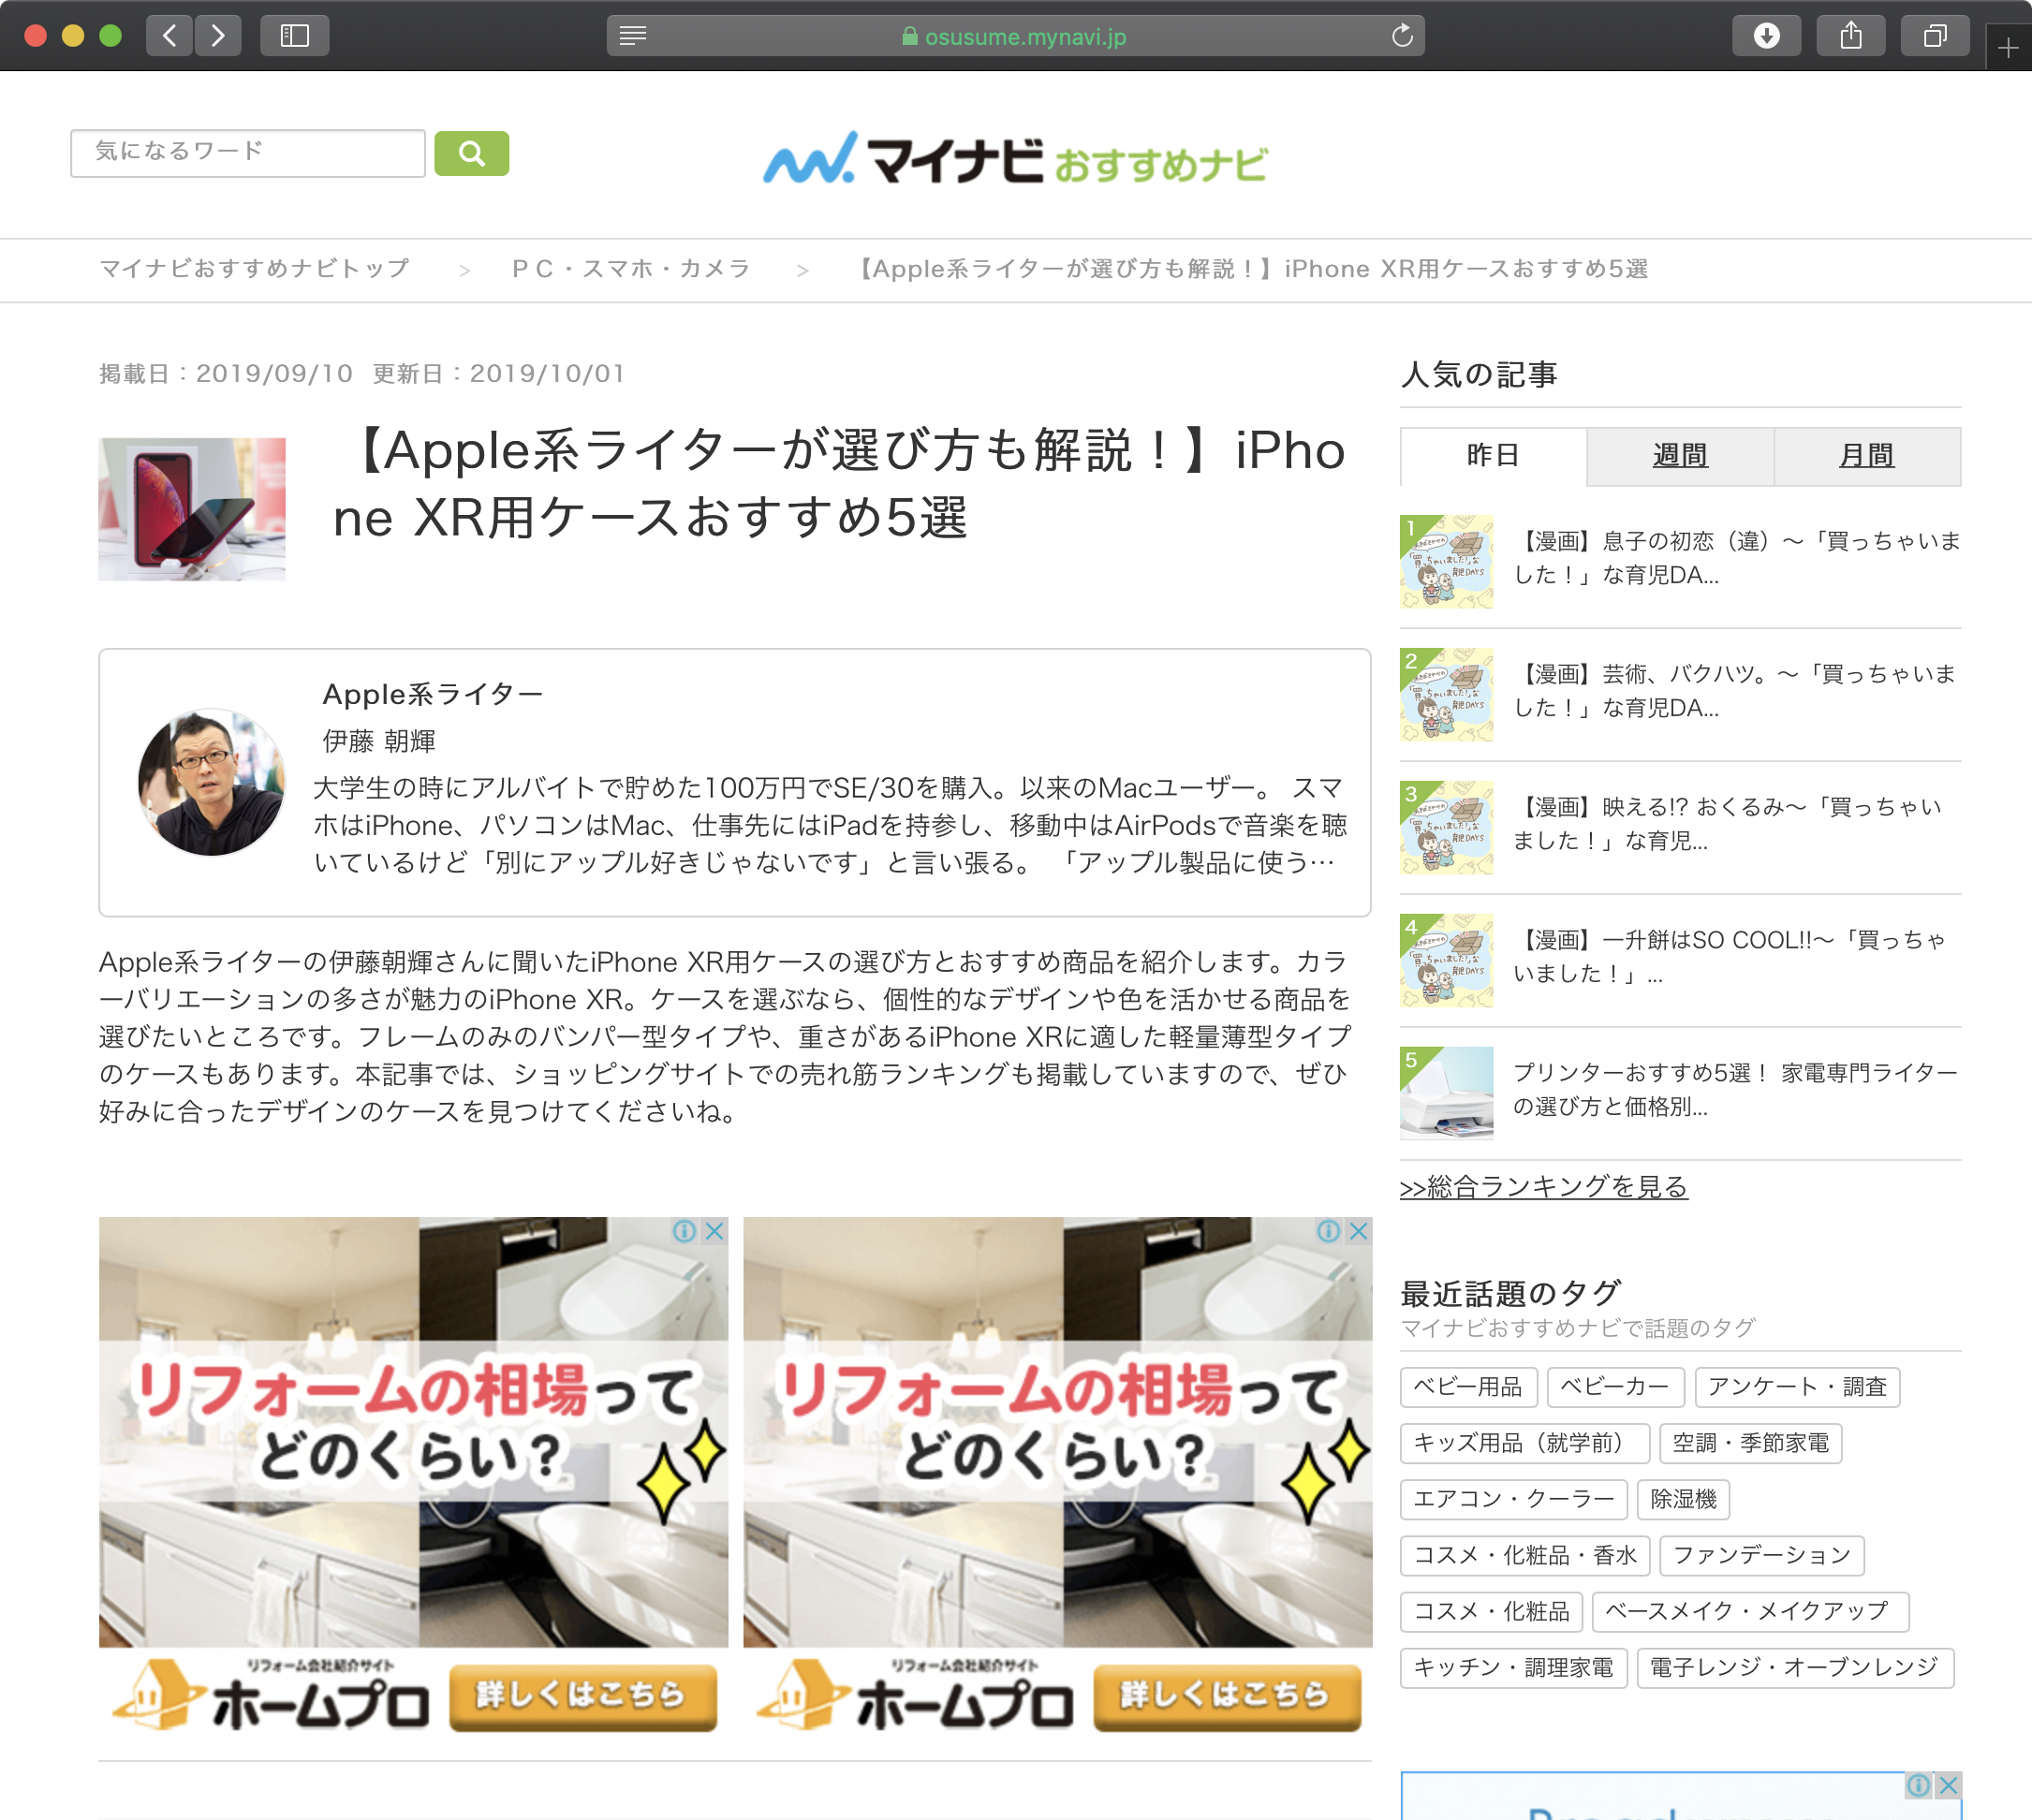Screen dimensions: 2032x1820
Task: Open Reader view icon in address bar
Action: point(633,36)
